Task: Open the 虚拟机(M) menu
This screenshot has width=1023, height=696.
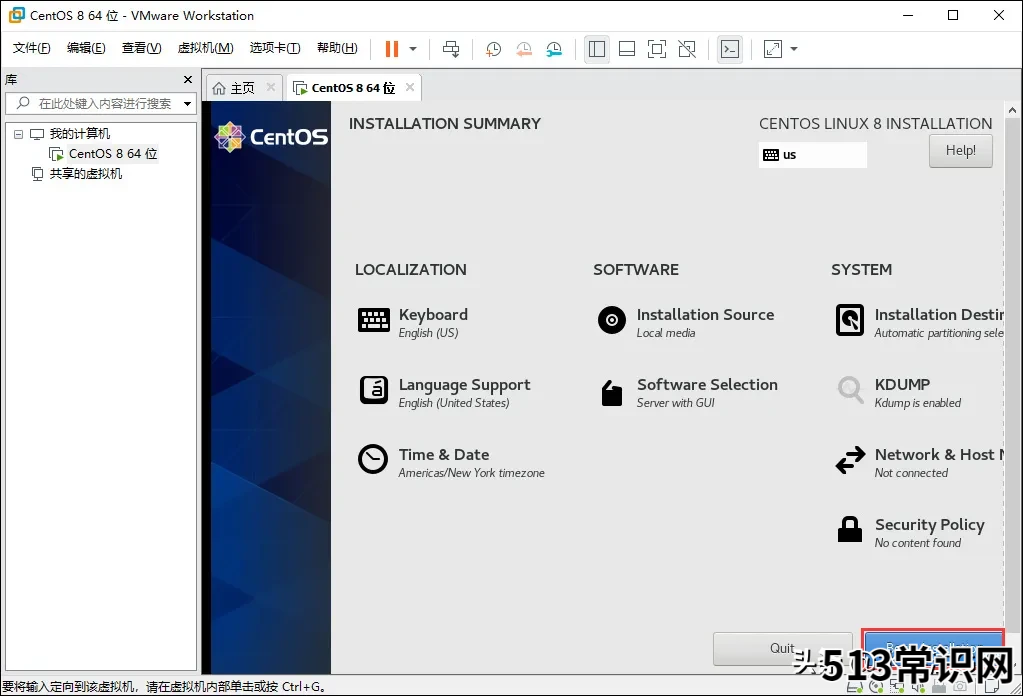Action: point(206,48)
